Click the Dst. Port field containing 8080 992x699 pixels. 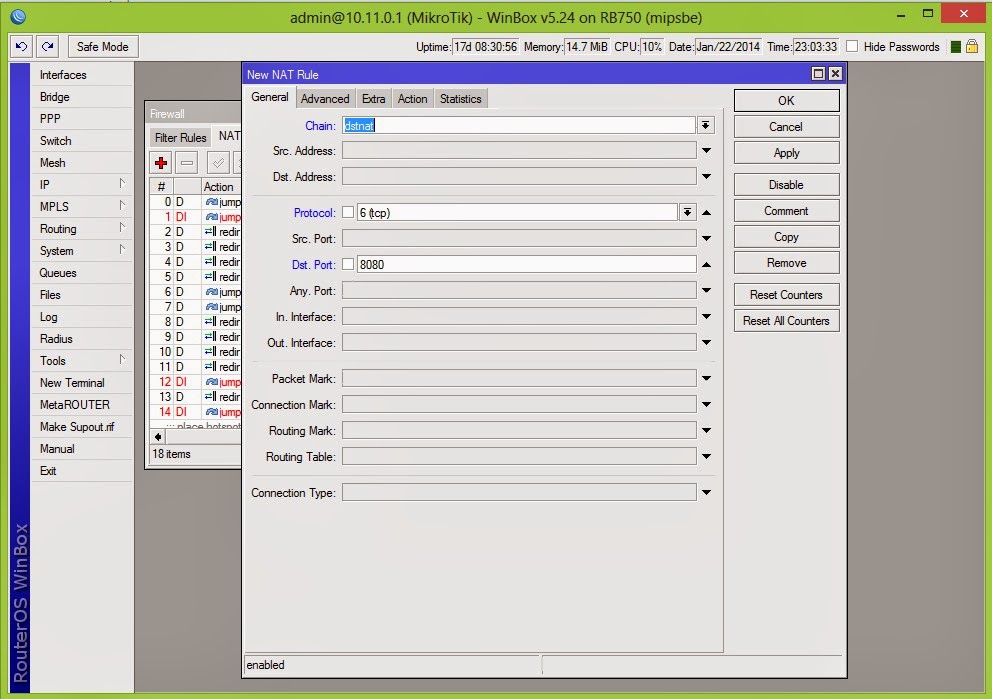point(526,264)
